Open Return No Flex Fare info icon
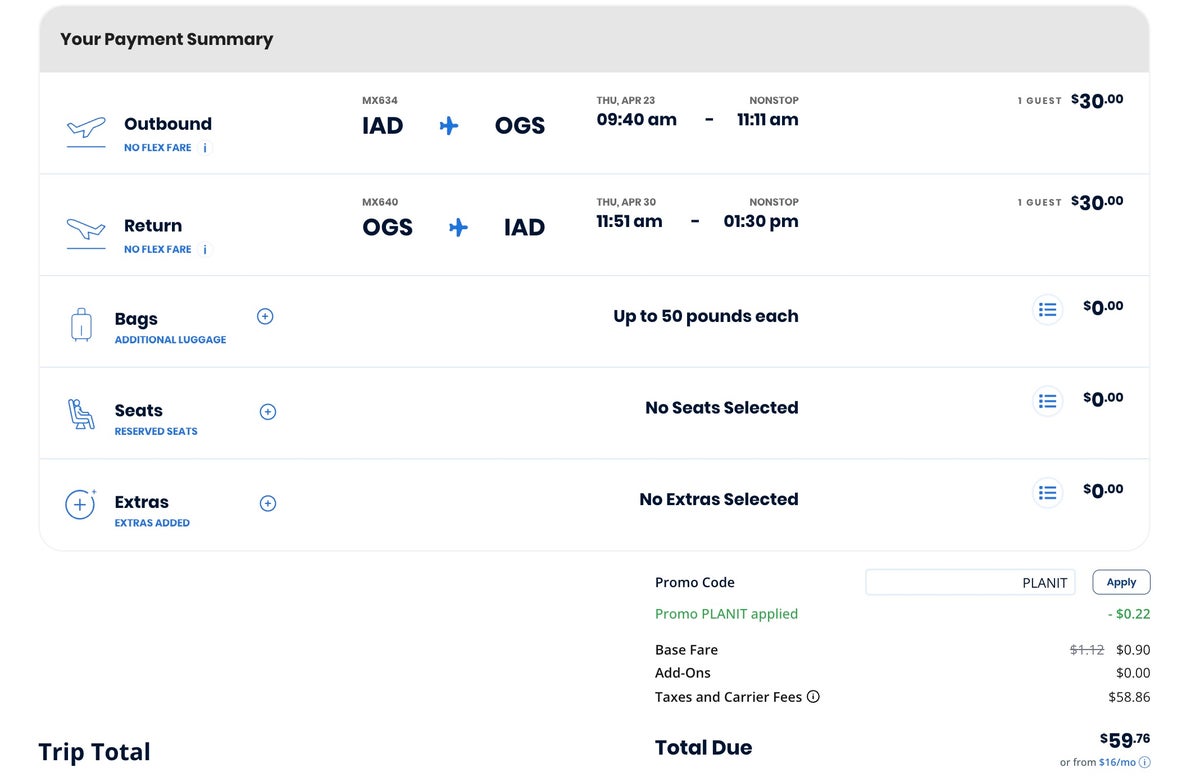This screenshot has height=781, width=1200. (x=205, y=250)
